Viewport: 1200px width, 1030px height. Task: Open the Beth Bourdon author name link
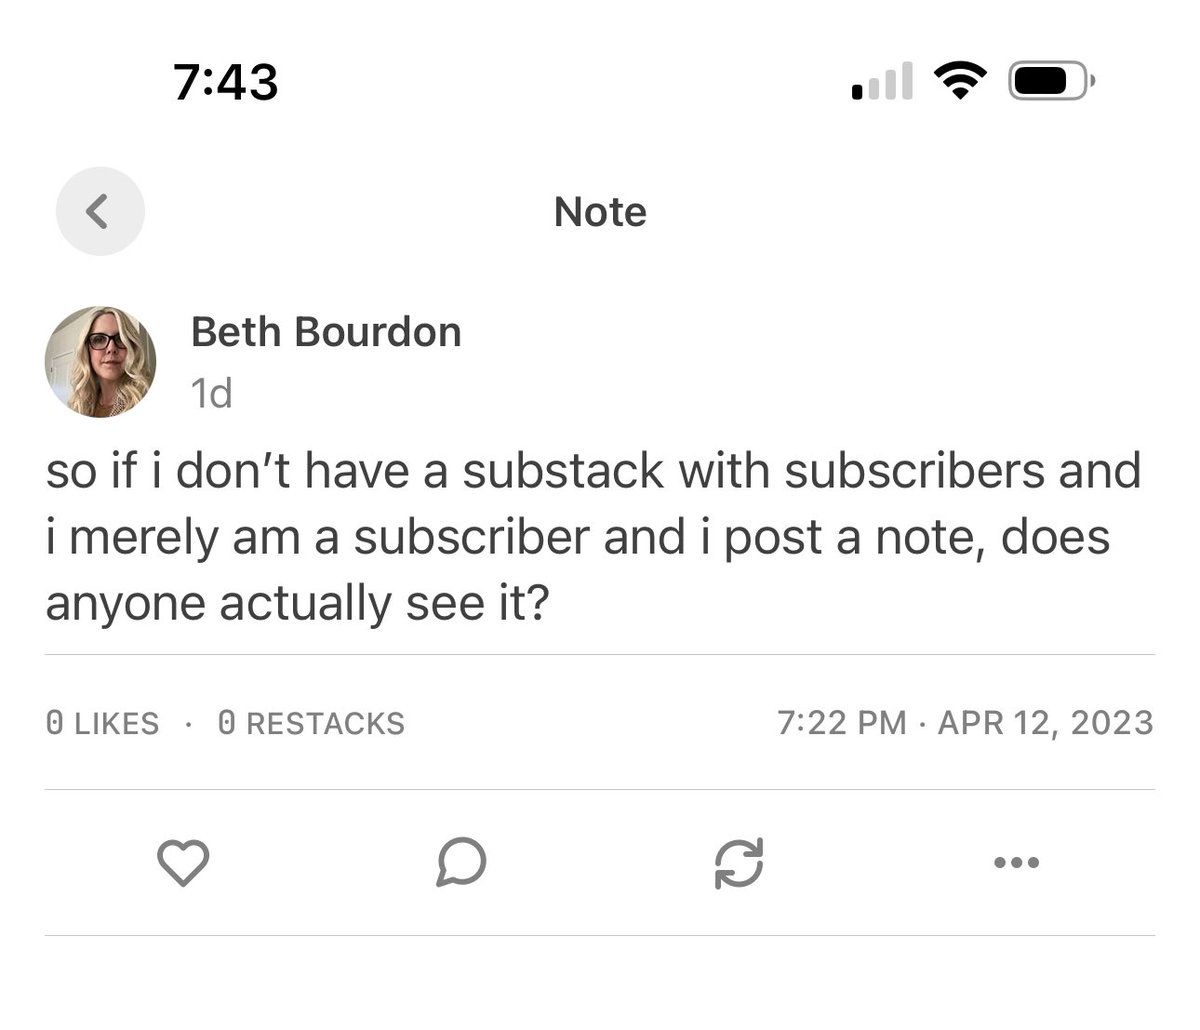[x=326, y=332]
